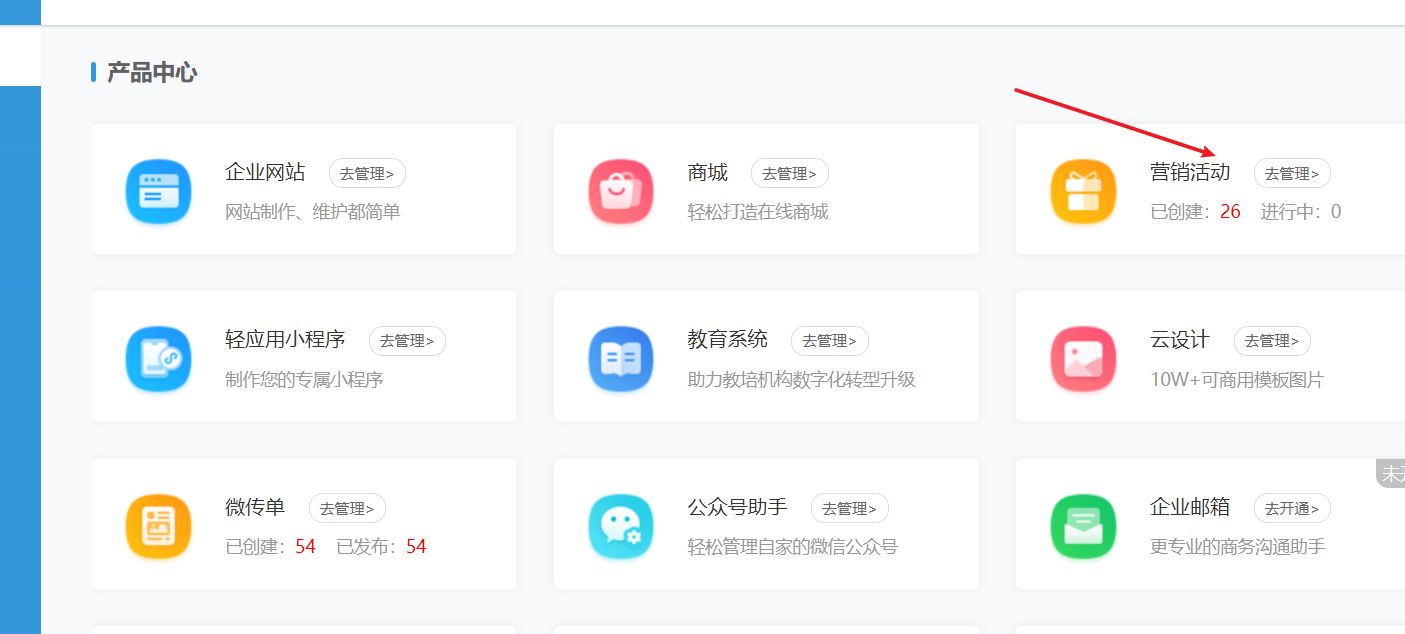Image resolution: width=1405 pixels, height=634 pixels.
Task: Click 去管理 on the 微传单 card
Action: coord(347,507)
